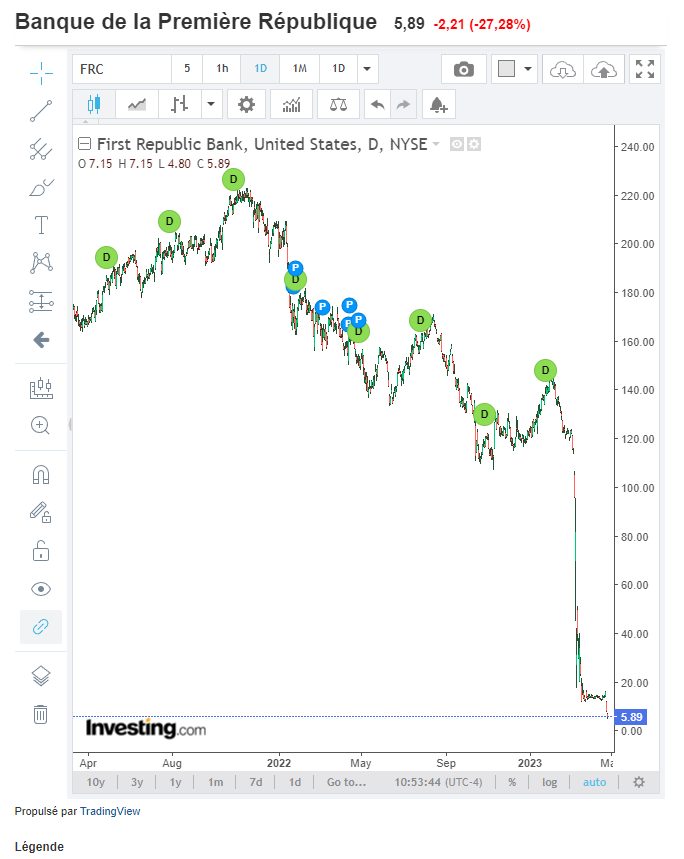
Task: Click the load chart cloud download icon
Action: tap(563, 70)
